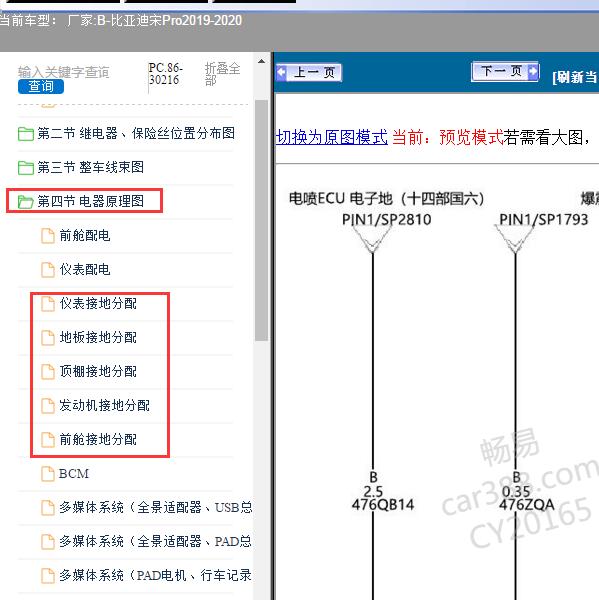Click the 刷新当 refresh link

click(575, 77)
